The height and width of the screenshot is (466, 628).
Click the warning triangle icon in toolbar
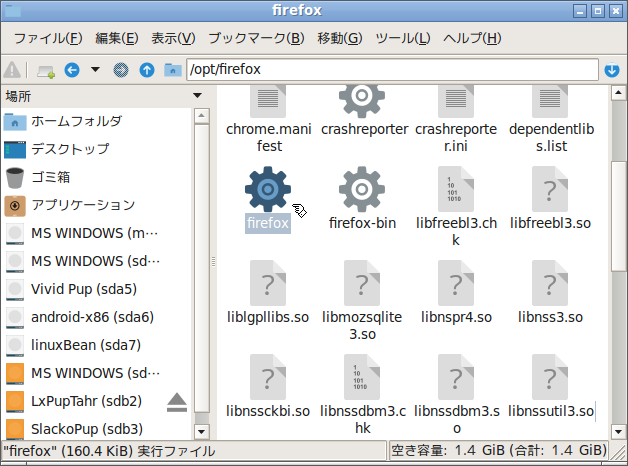pyautogui.click(x=12, y=70)
